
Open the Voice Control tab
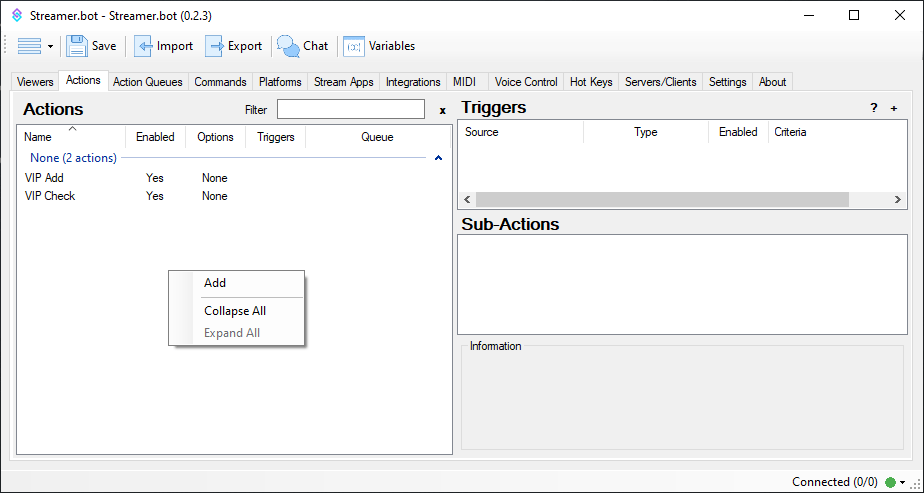click(526, 82)
